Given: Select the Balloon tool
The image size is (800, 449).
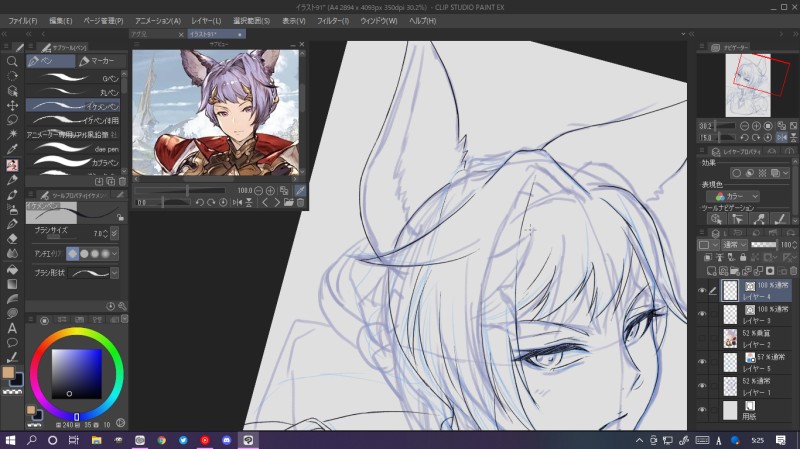Looking at the screenshot, I should coord(12,342).
